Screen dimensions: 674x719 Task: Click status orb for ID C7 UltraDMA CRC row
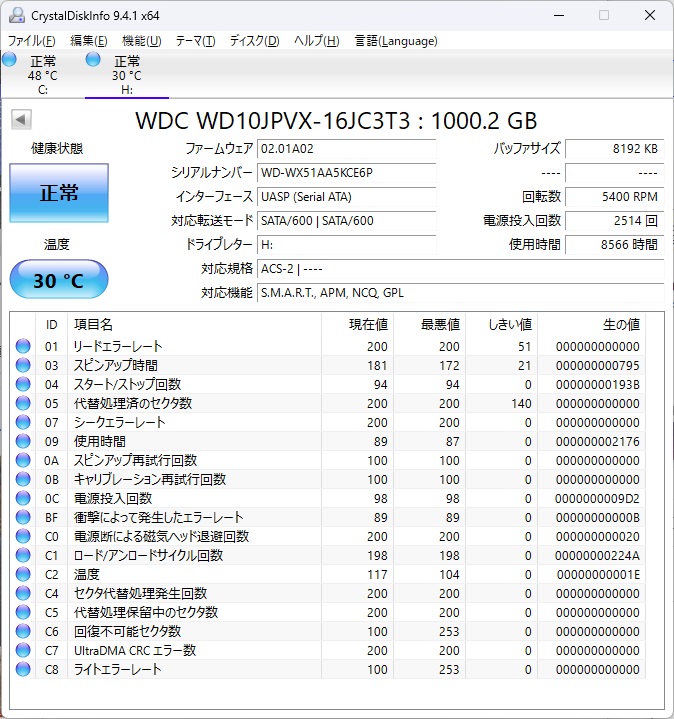pos(23,650)
